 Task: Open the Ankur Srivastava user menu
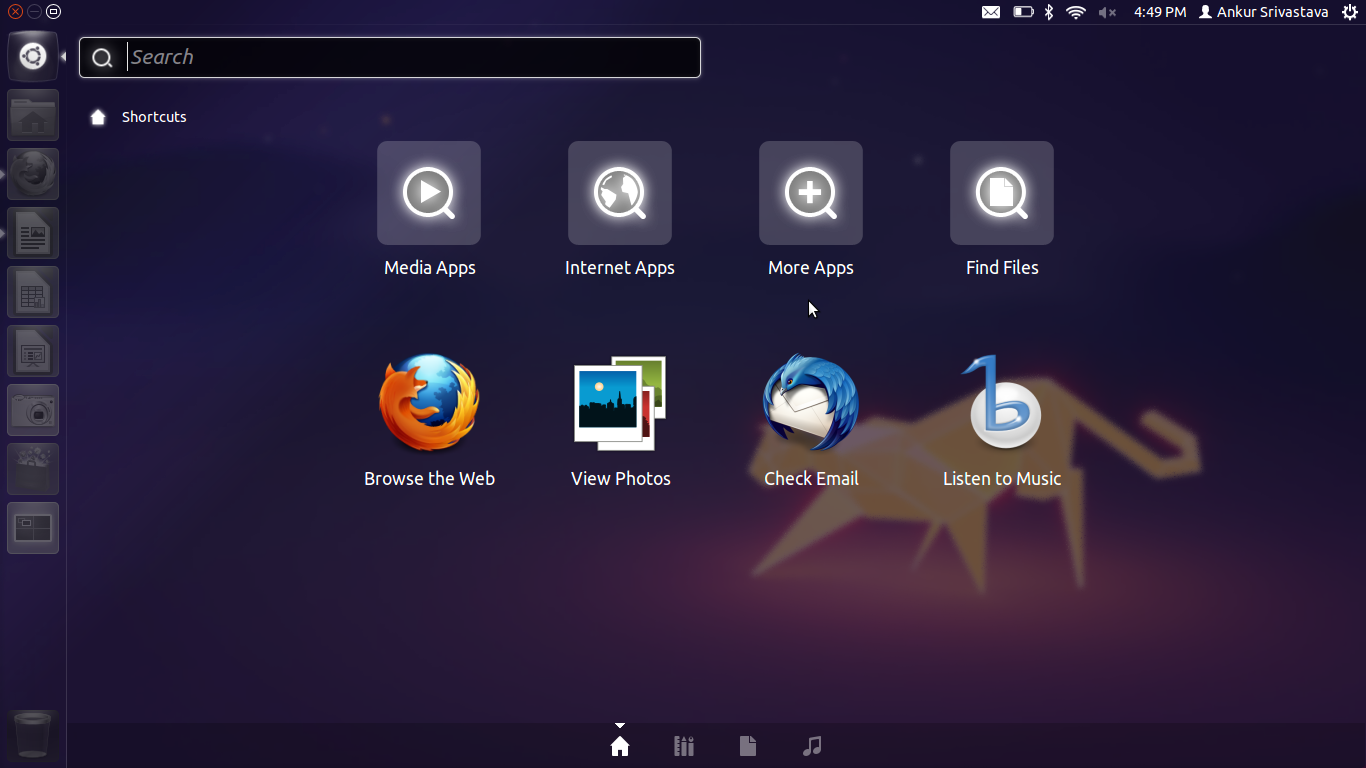point(1262,12)
